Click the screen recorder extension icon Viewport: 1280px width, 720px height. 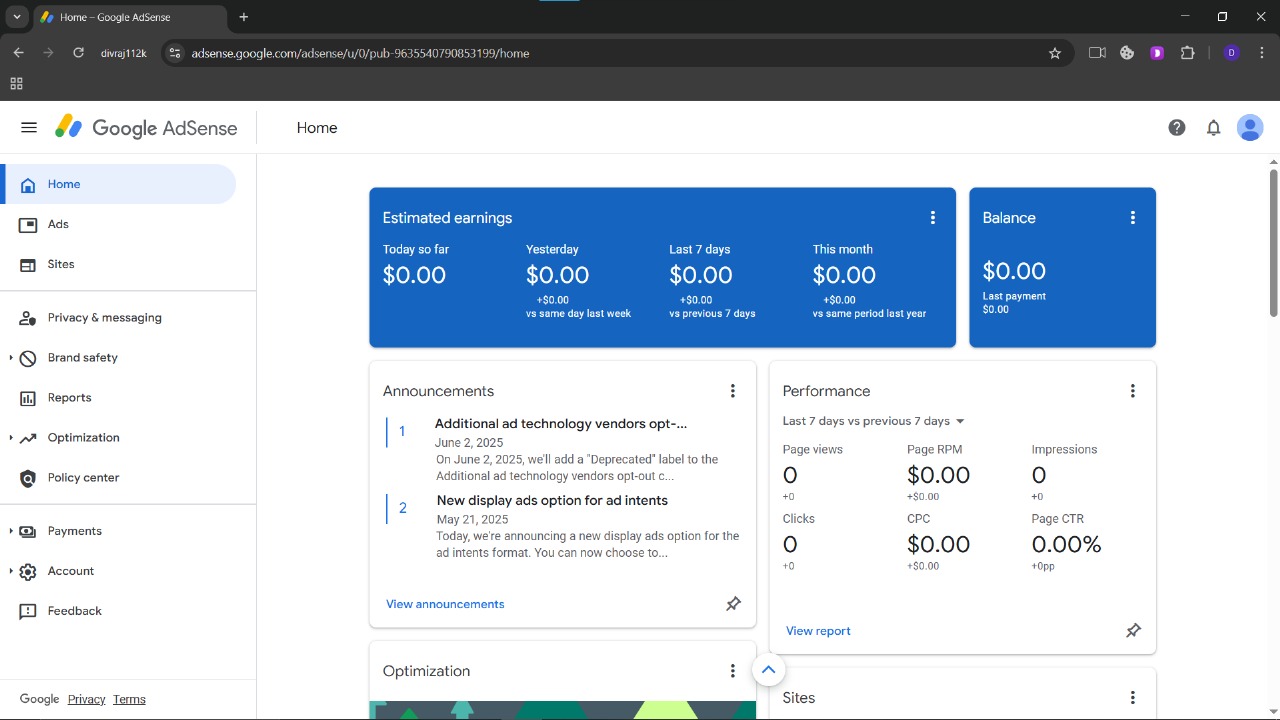1097,53
